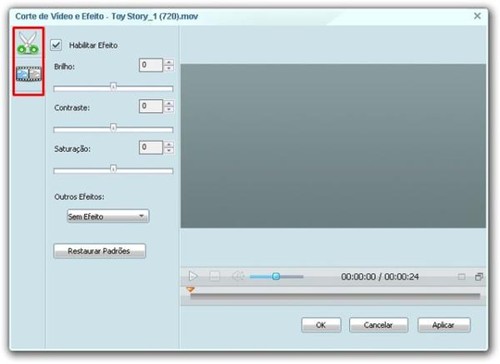Open fullscreen preview with the overlapping windows icon

479,277
